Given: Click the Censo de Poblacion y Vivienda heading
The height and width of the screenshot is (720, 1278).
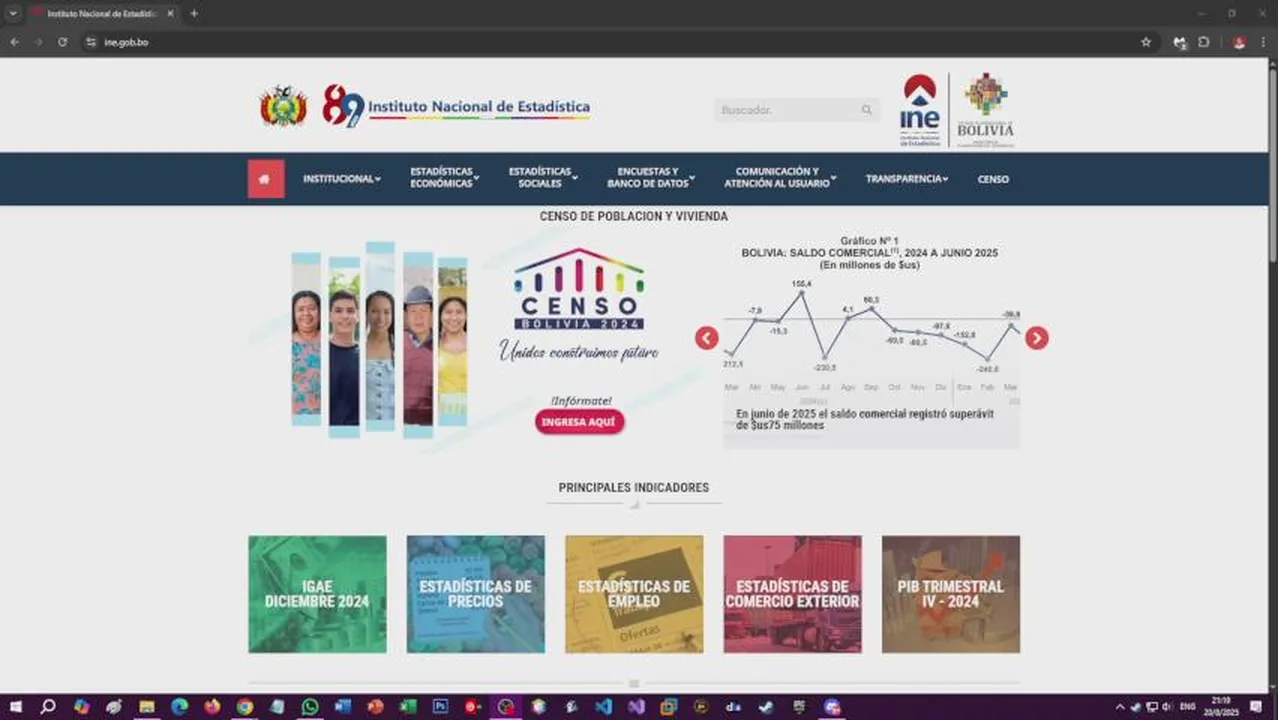Looking at the screenshot, I should pyautogui.click(x=634, y=216).
